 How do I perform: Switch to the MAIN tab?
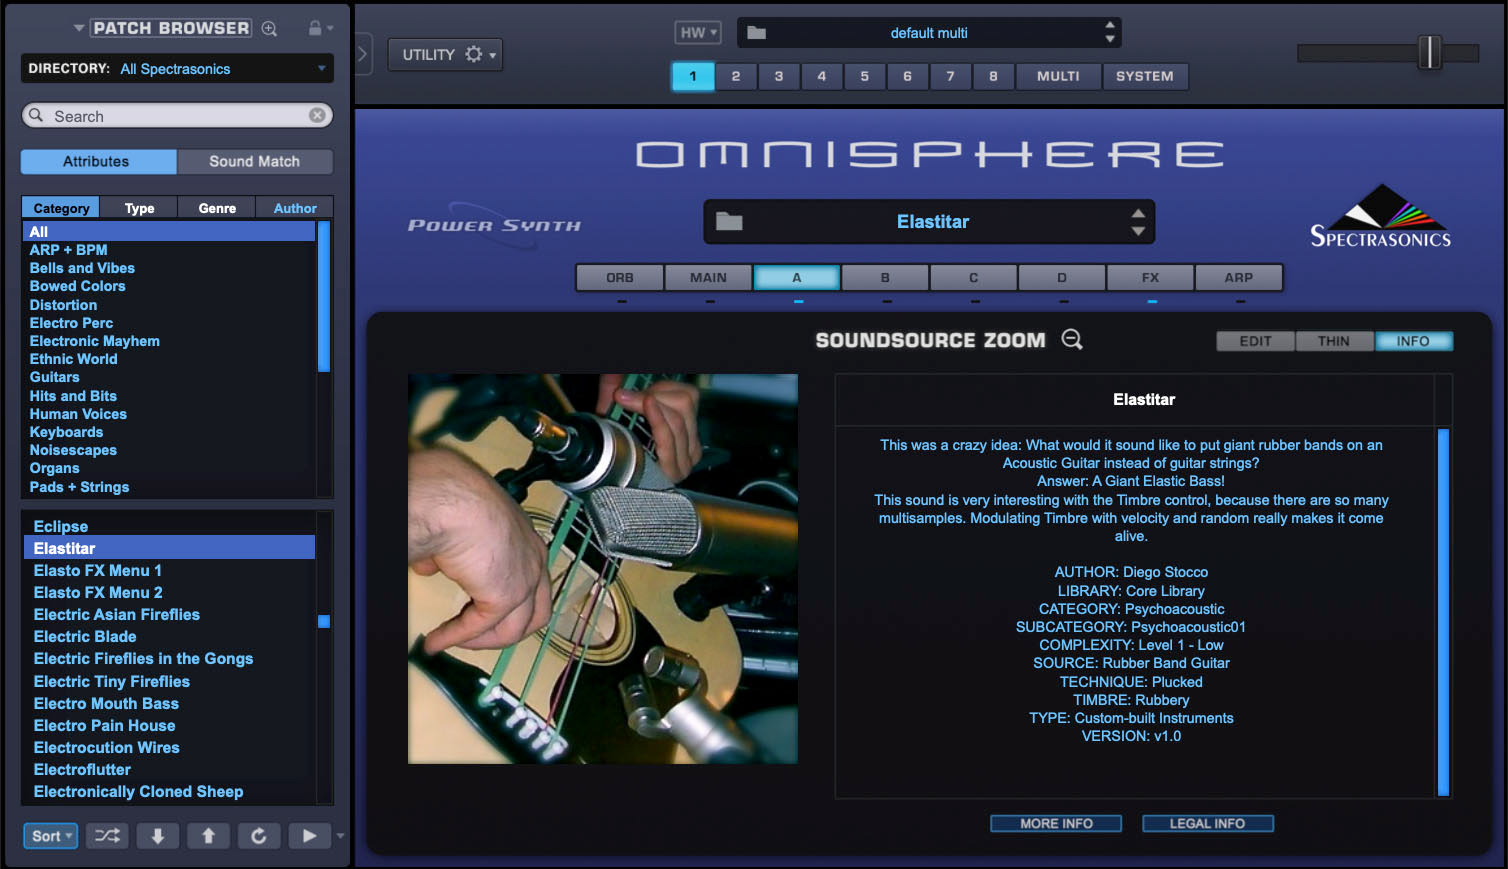(708, 278)
